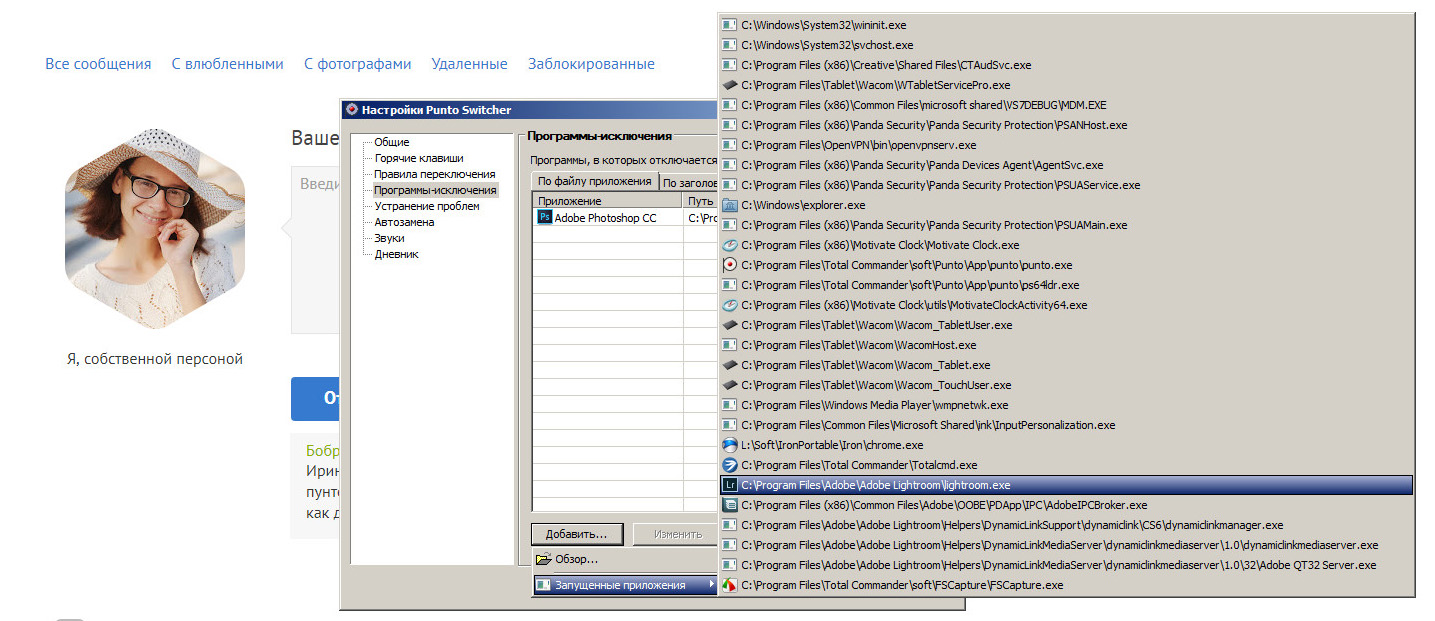
Task: Click the Обзор... folder icon
Action: pyautogui.click(x=543, y=559)
